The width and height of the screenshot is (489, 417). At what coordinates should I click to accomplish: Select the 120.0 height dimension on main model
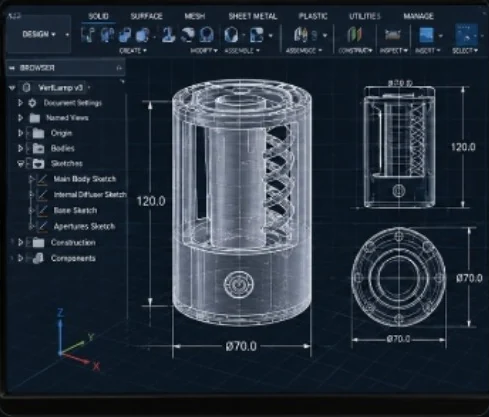coord(151,201)
